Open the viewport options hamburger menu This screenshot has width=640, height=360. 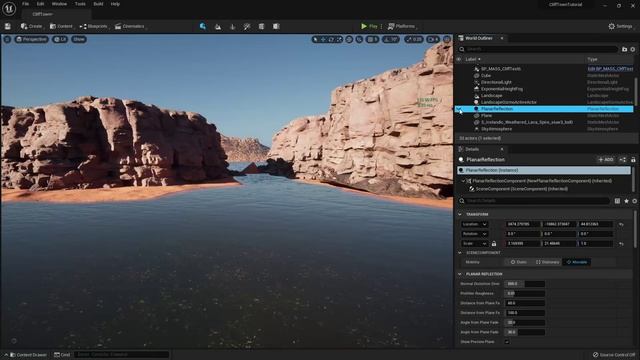[x=7, y=39]
